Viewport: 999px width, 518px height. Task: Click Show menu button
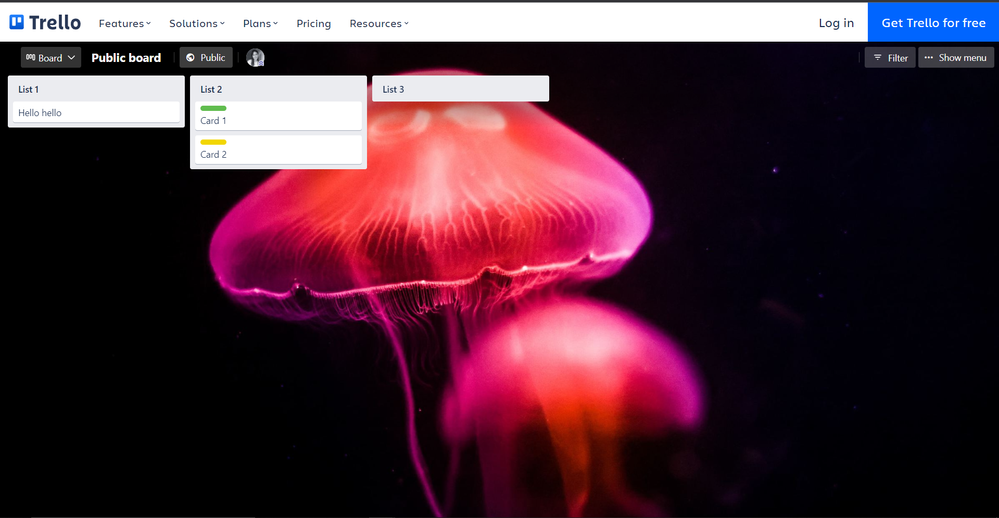click(956, 57)
